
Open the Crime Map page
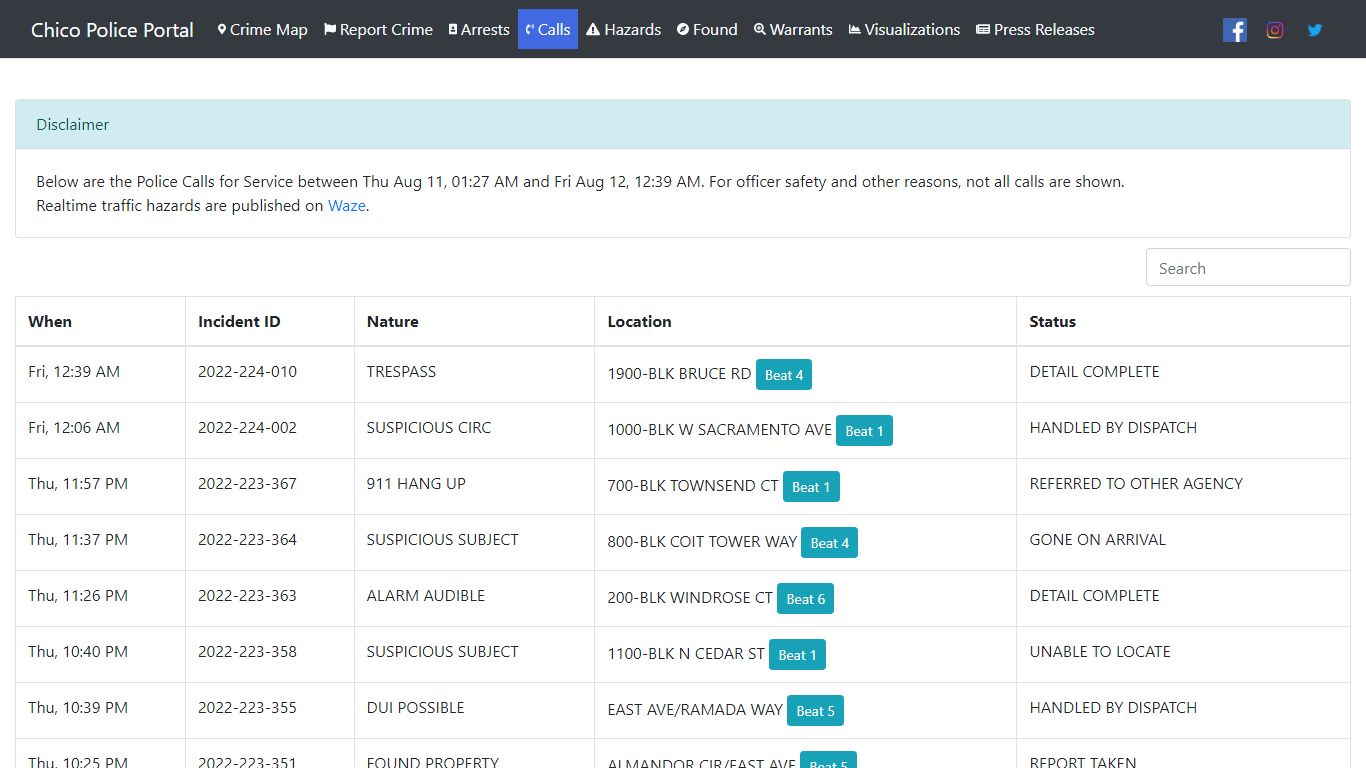click(262, 30)
